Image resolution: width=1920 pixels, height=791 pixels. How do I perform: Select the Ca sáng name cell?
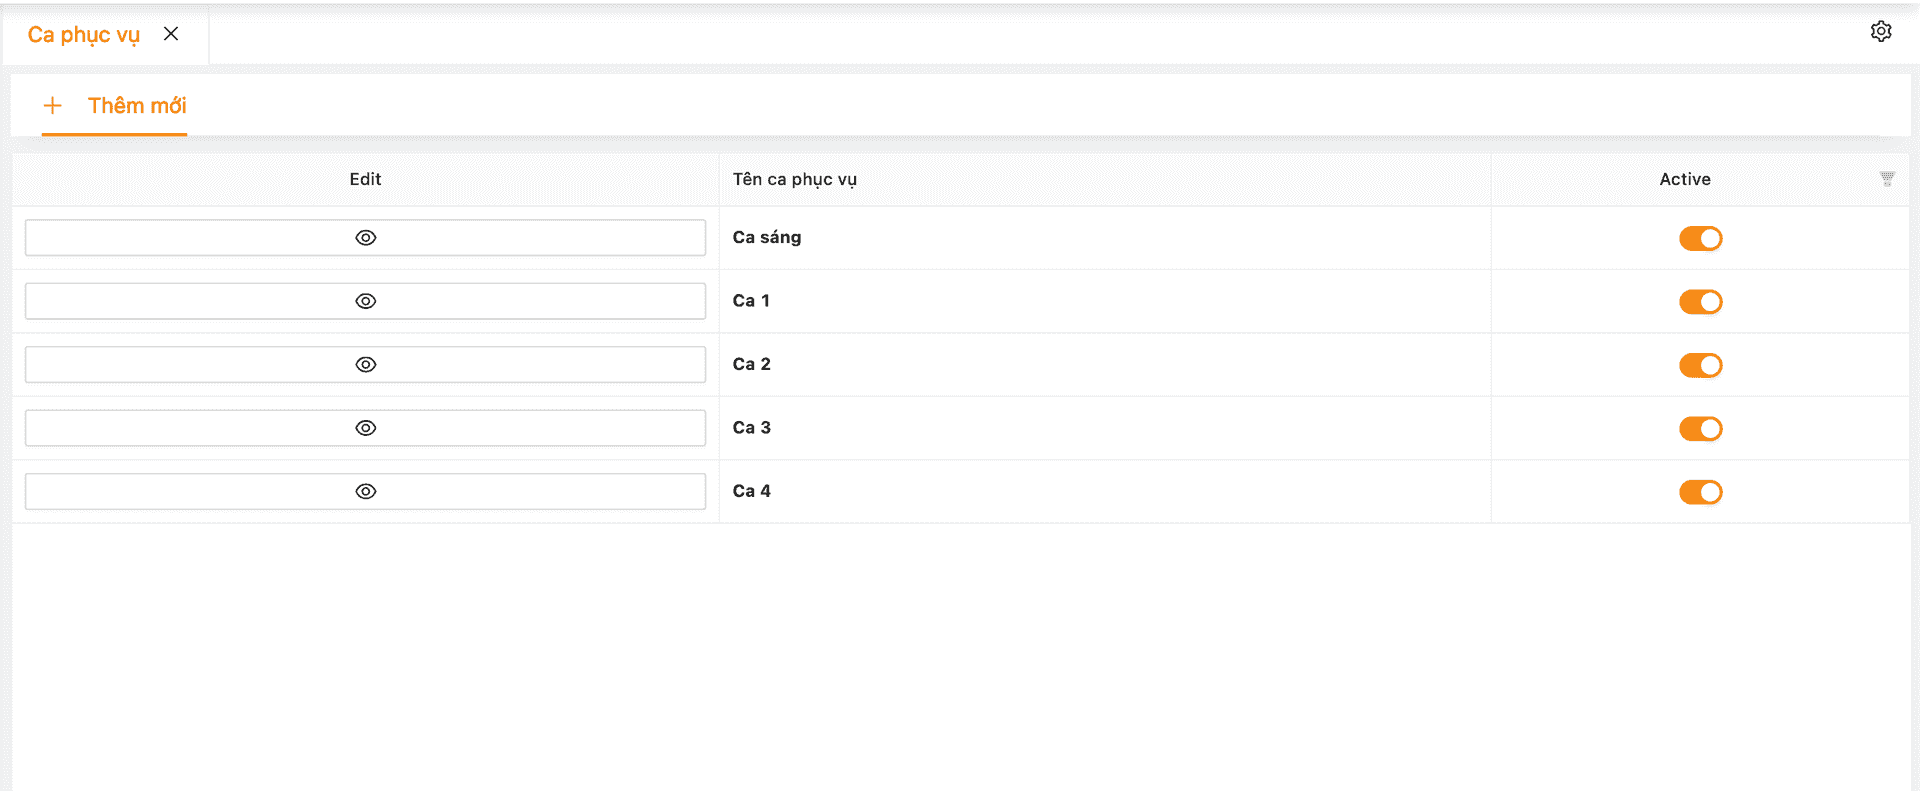tap(767, 238)
